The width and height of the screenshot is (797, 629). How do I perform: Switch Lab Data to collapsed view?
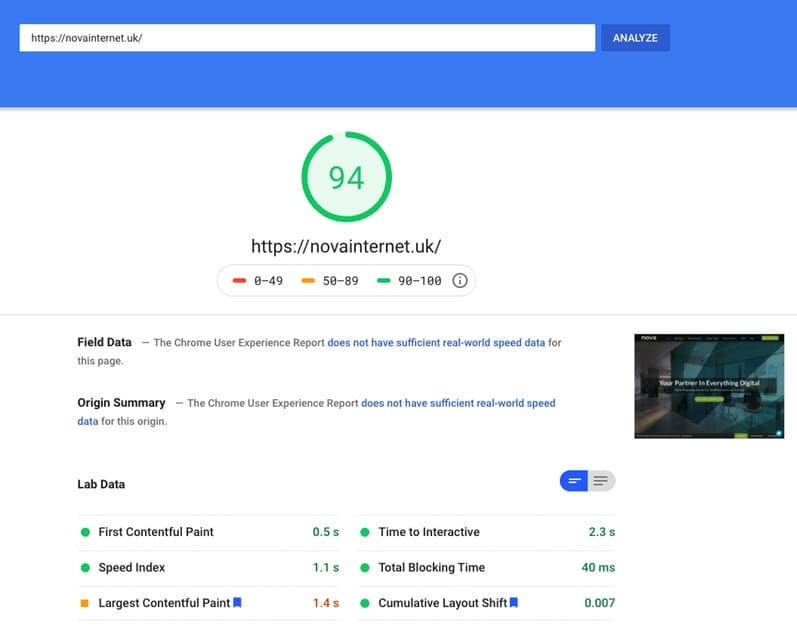574,481
